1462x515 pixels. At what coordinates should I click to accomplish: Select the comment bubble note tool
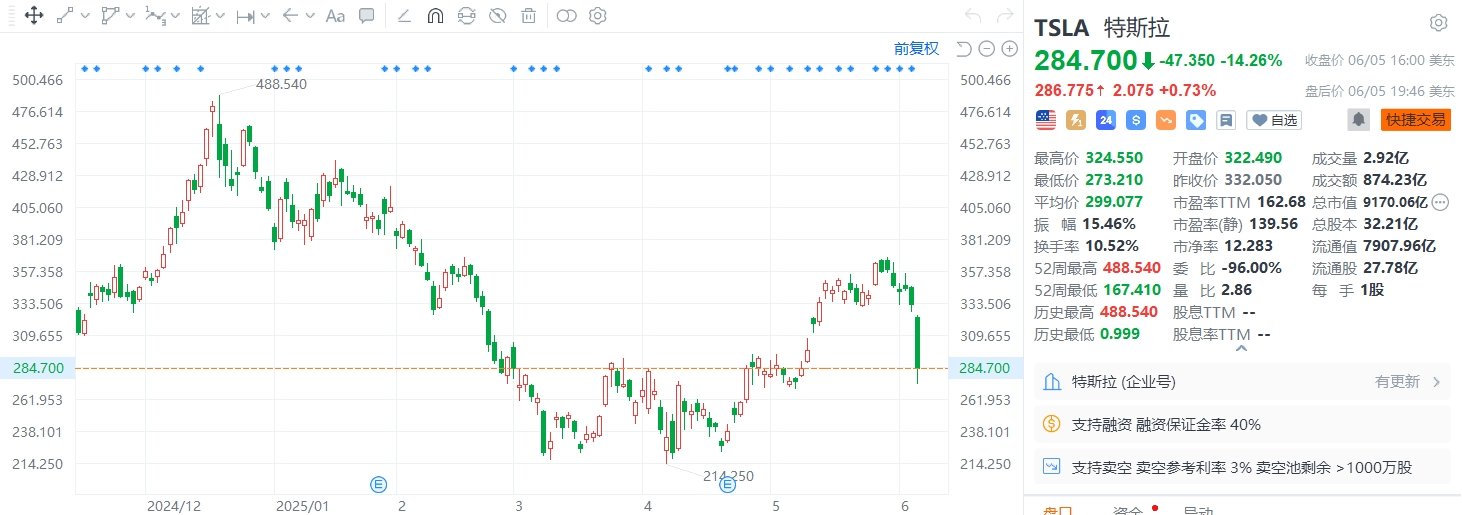pos(367,16)
